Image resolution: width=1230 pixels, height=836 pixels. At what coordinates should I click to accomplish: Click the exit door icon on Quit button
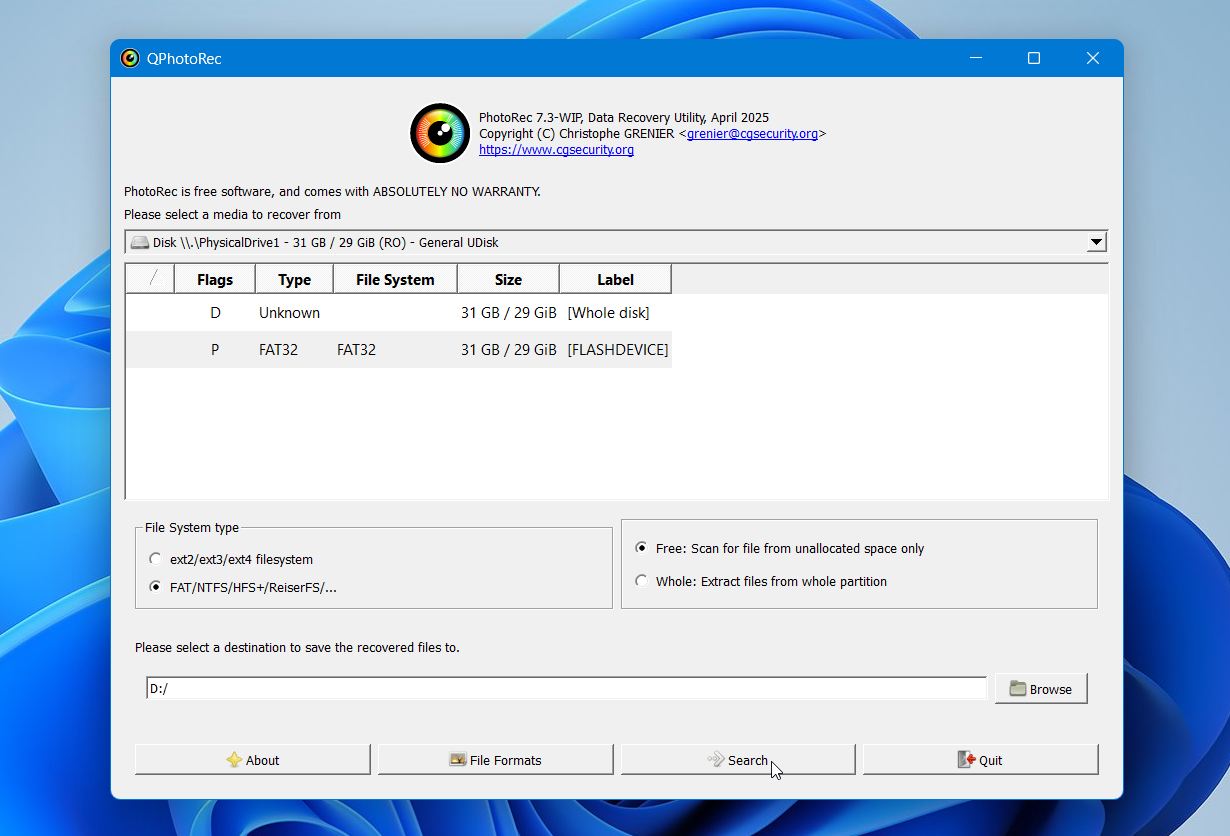click(x=966, y=760)
